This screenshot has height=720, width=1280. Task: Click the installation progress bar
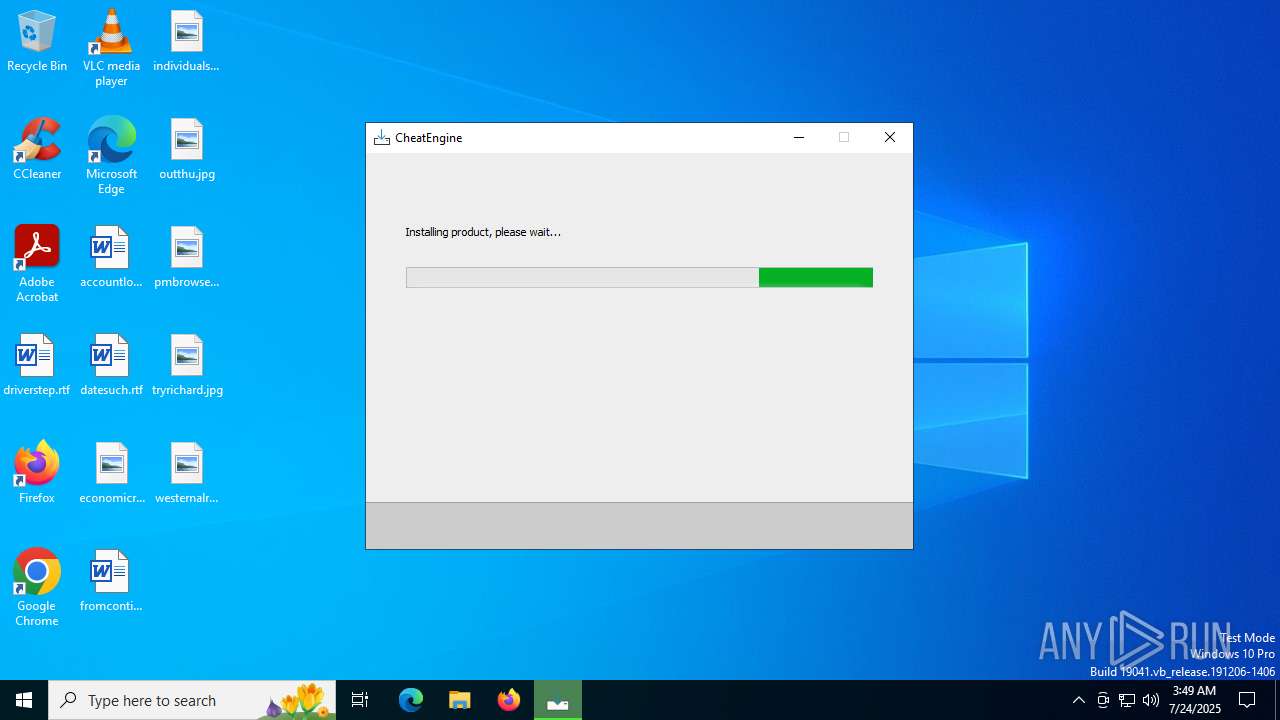tap(639, 277)
